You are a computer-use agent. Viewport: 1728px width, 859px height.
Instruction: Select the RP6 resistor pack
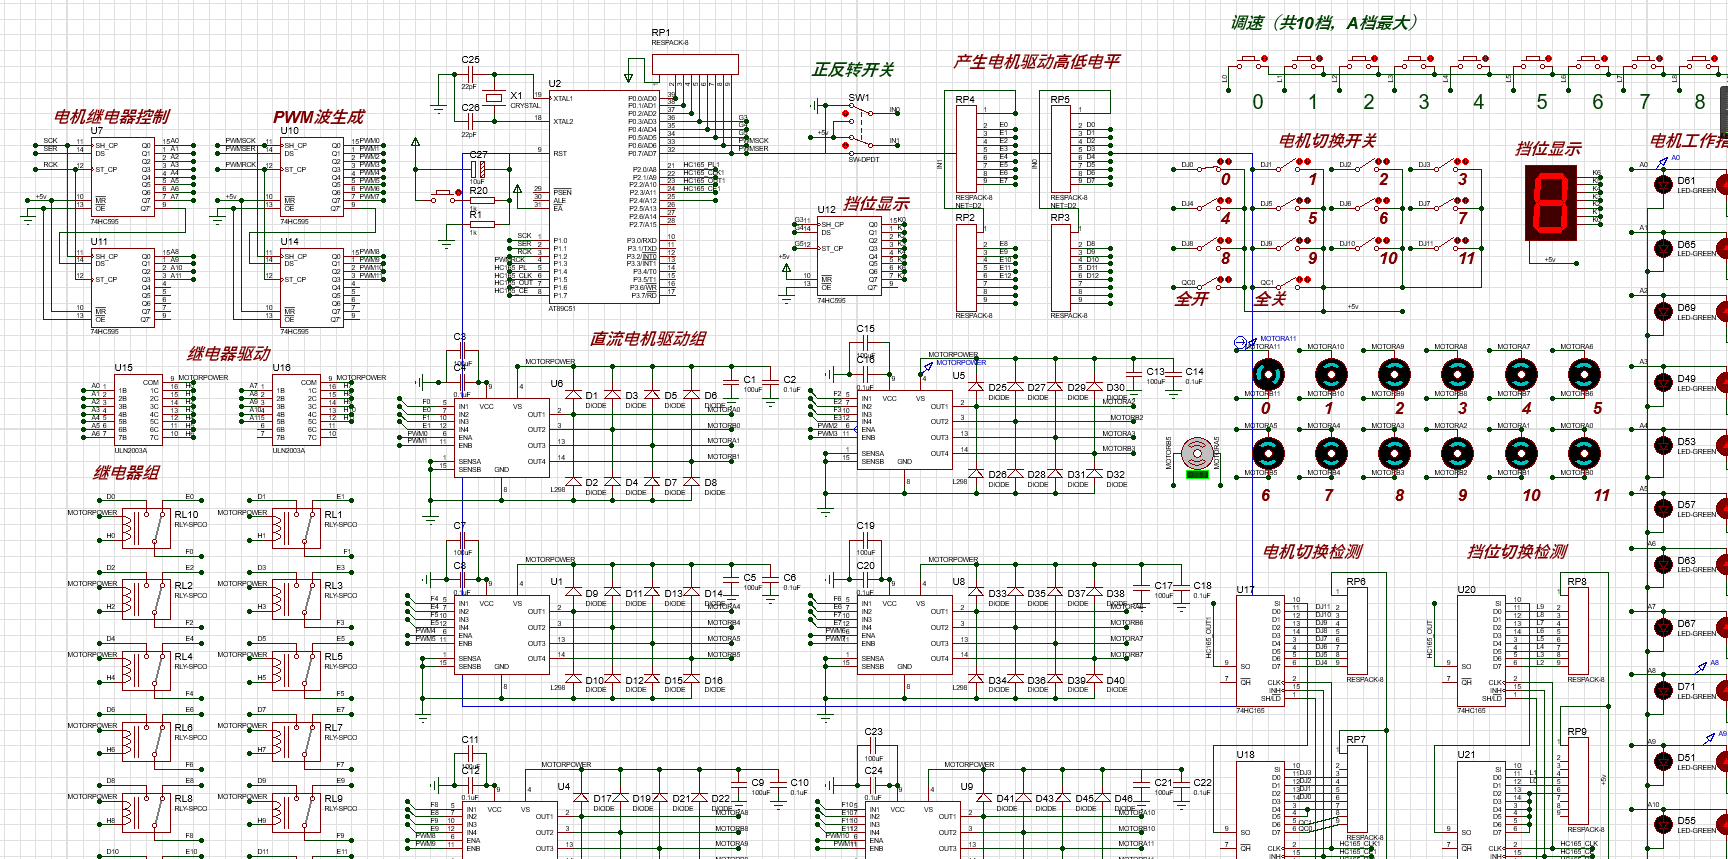[x=1357, y=631]
